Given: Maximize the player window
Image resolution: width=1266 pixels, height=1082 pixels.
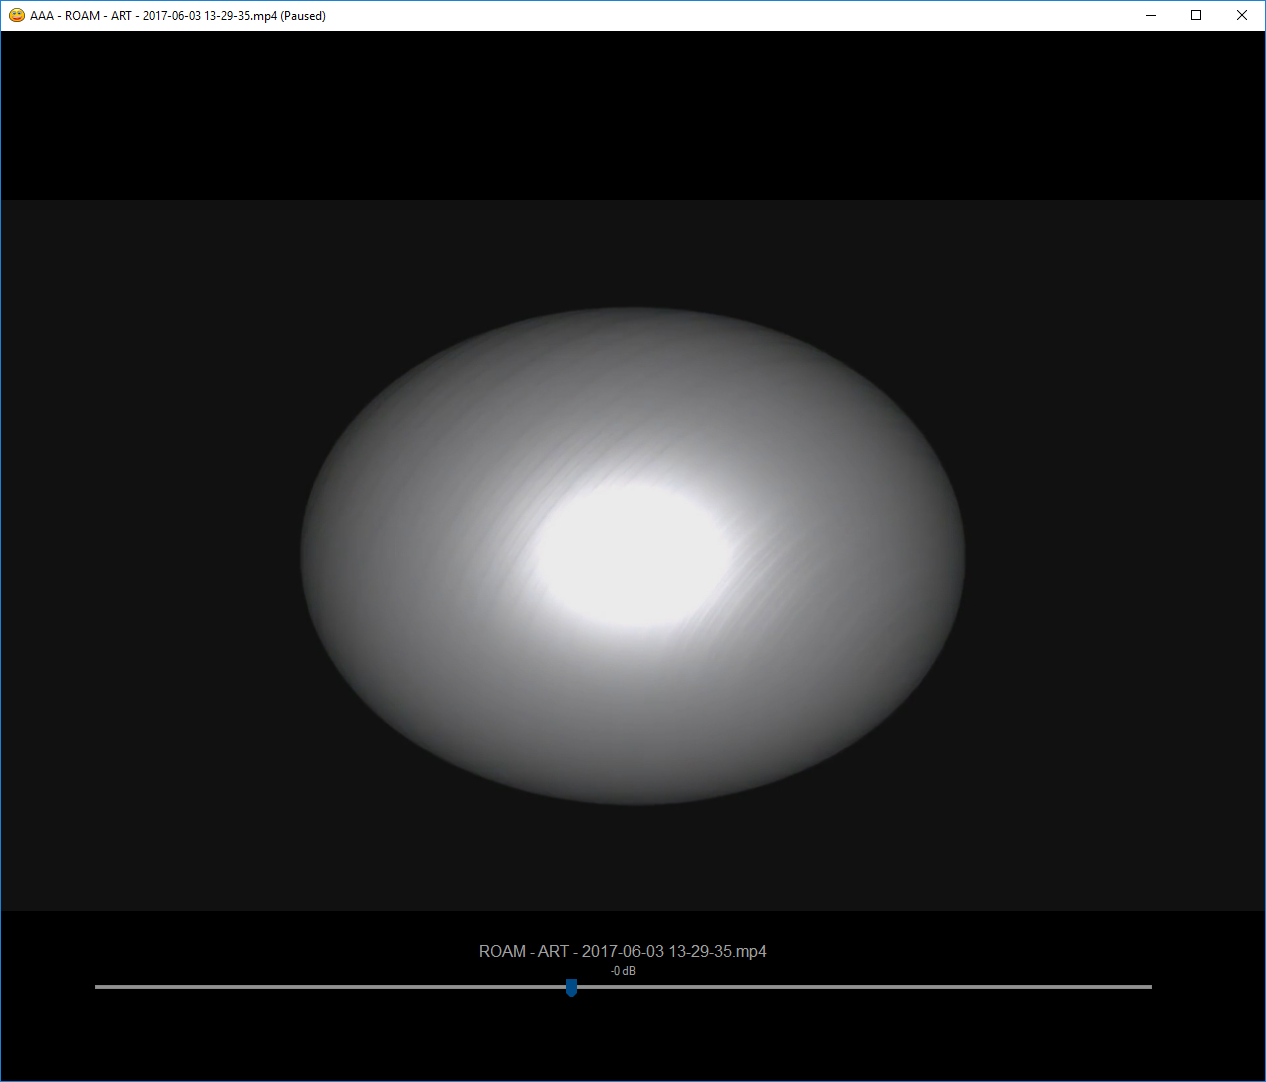Looking at the screenshot, I should 1196,15.
